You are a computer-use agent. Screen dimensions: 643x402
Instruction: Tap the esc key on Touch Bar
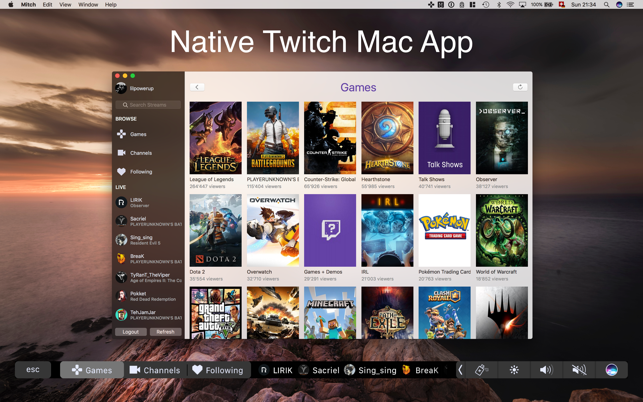[33, 370]
